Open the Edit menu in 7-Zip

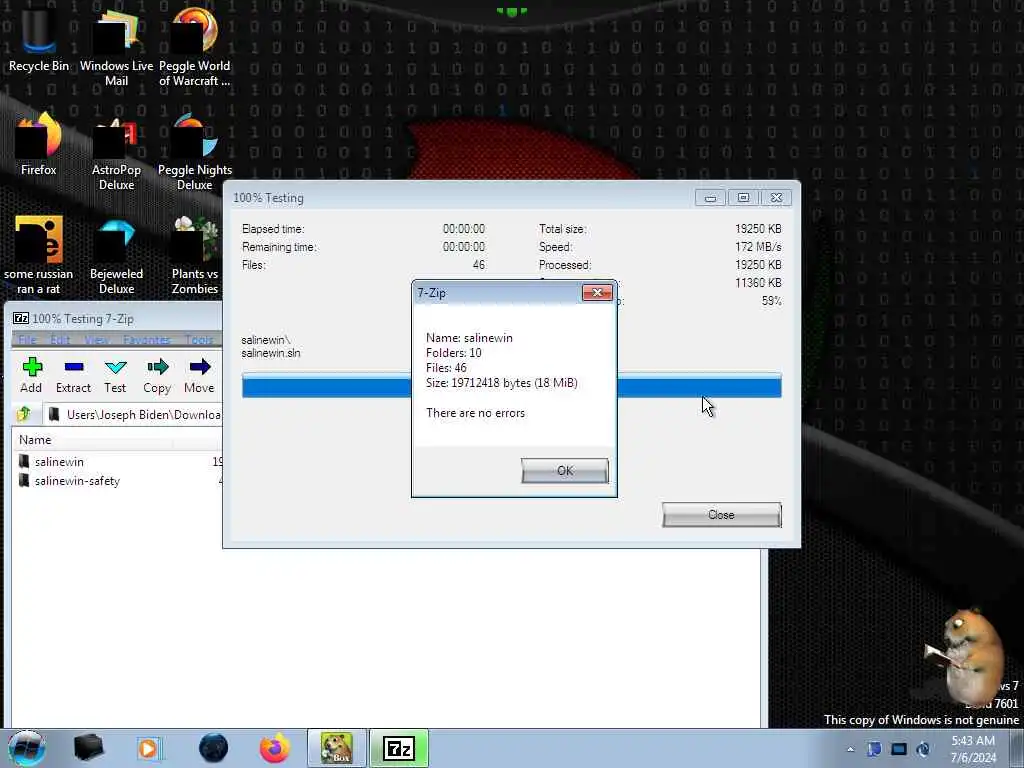click(59, 340)
